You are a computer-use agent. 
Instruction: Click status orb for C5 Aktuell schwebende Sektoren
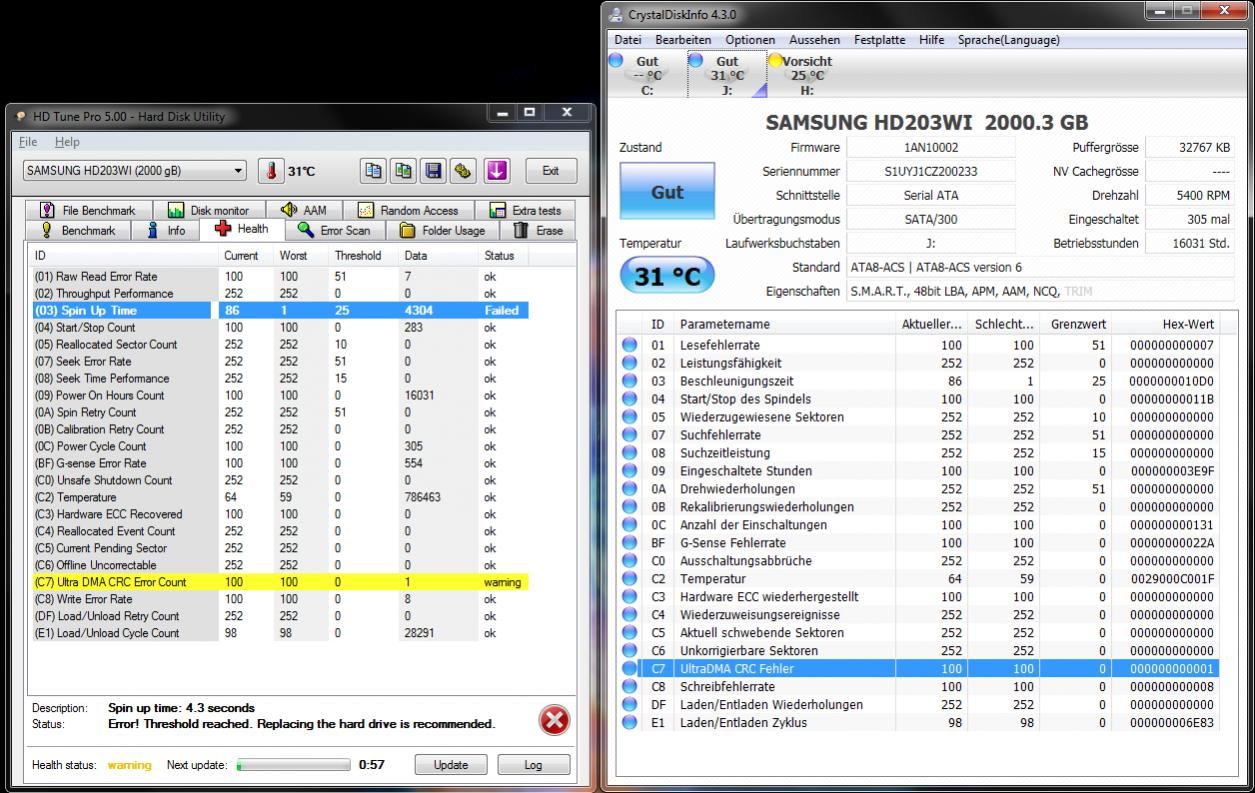click(x=630, y=633)
